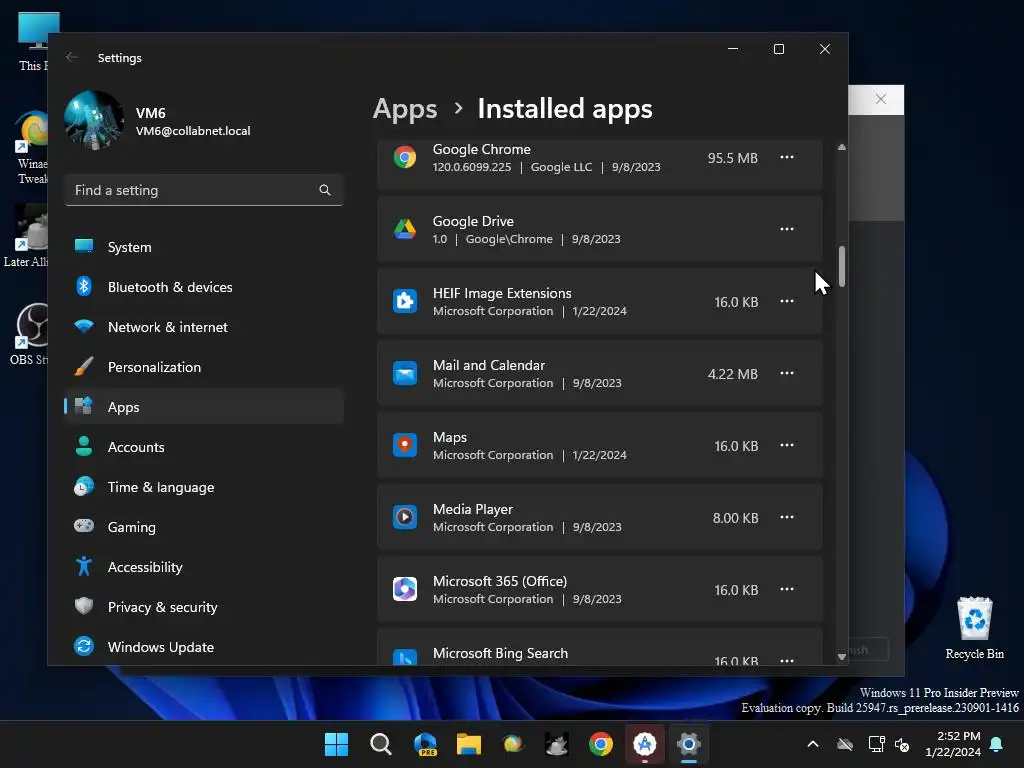
Task: Click the VM6 profile picture
Action: [x=94, y=120]
